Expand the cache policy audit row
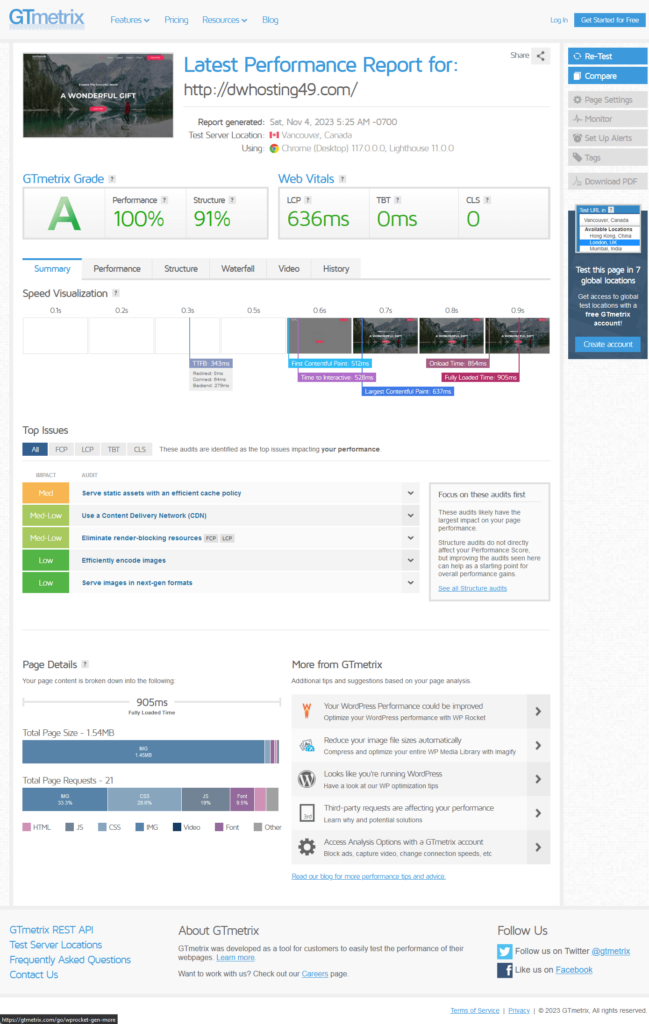The height and width of the screenshot is (1024, 649). coord(411,493)
